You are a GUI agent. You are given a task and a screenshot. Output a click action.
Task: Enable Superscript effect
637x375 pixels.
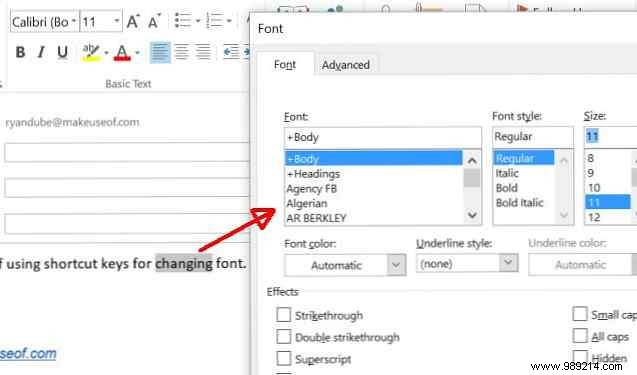[284, 359]
